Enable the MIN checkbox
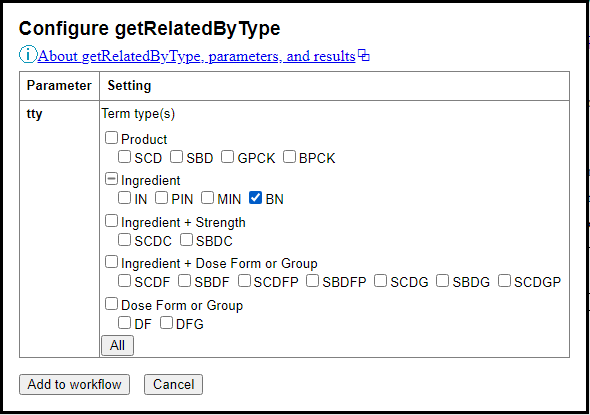Viewport: 590px width, 415px height. pos(207,198)
